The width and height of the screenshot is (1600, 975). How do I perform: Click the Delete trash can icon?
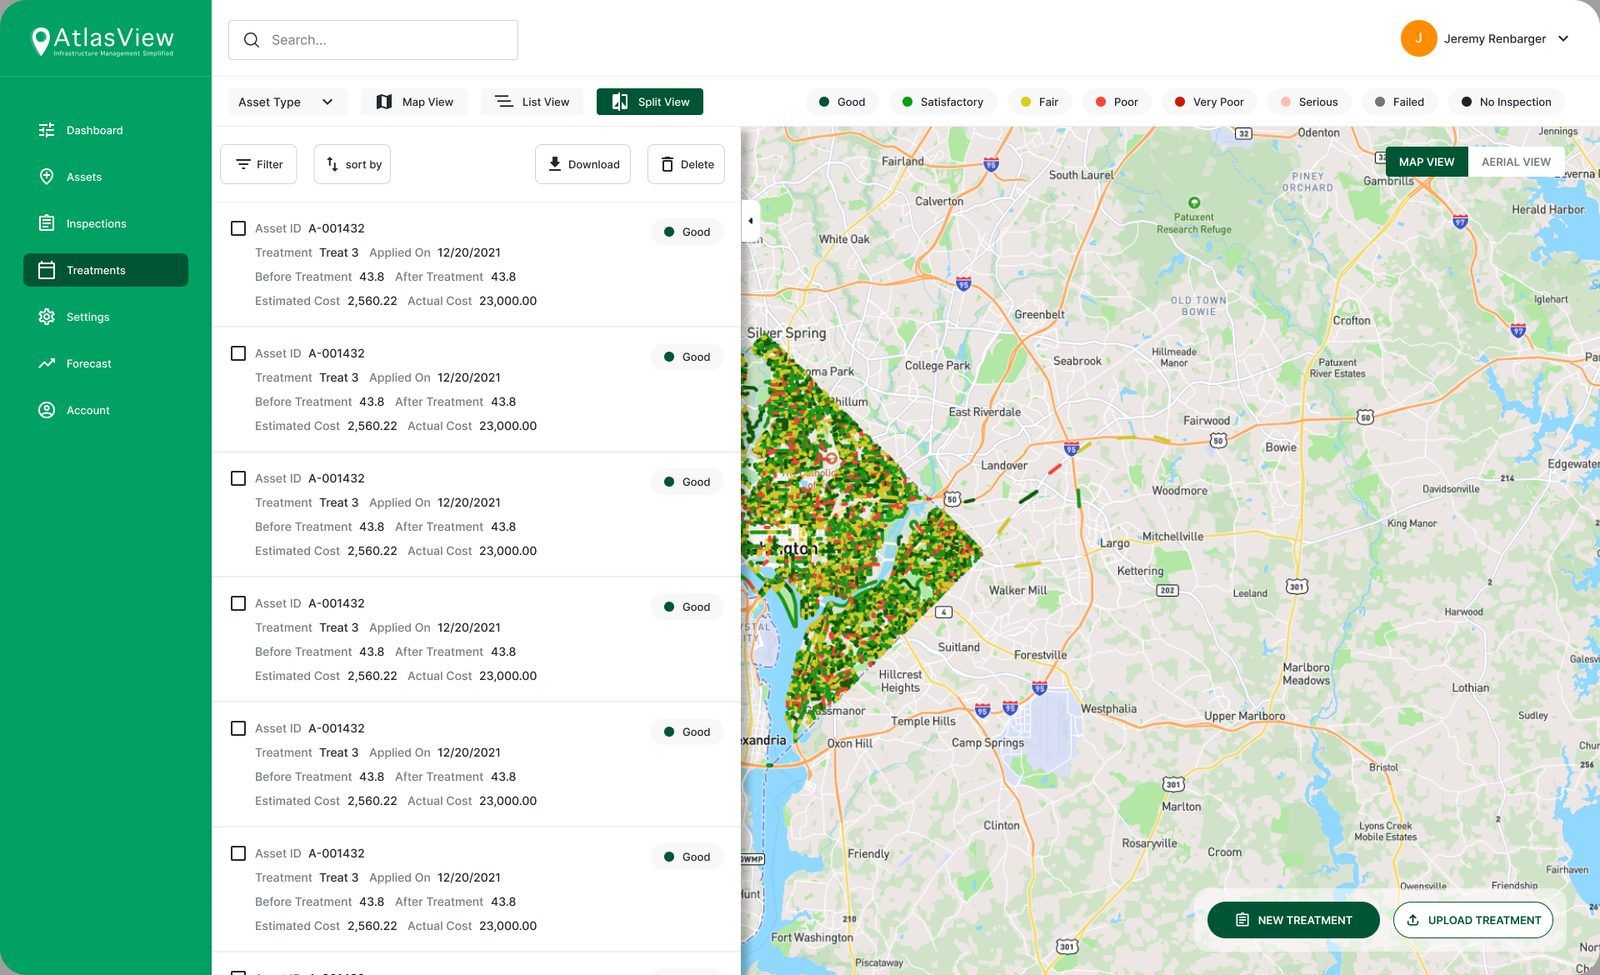click(x=667, y=164)
